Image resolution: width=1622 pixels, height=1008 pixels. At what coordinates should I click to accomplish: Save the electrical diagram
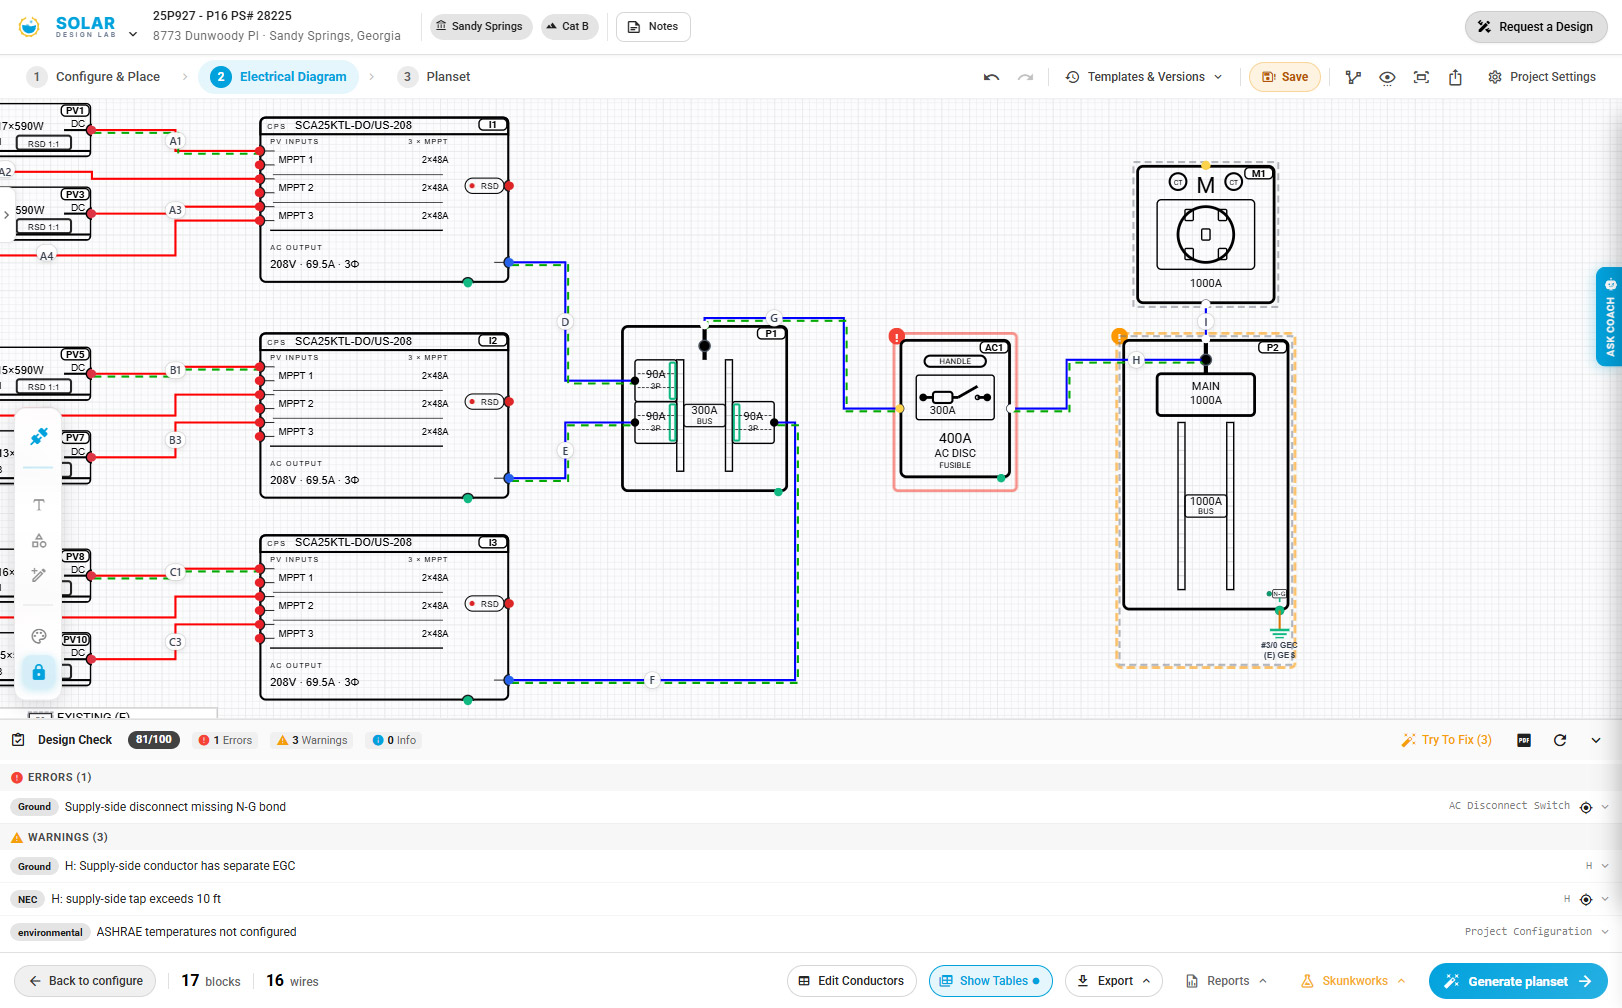click(1285, 77)
